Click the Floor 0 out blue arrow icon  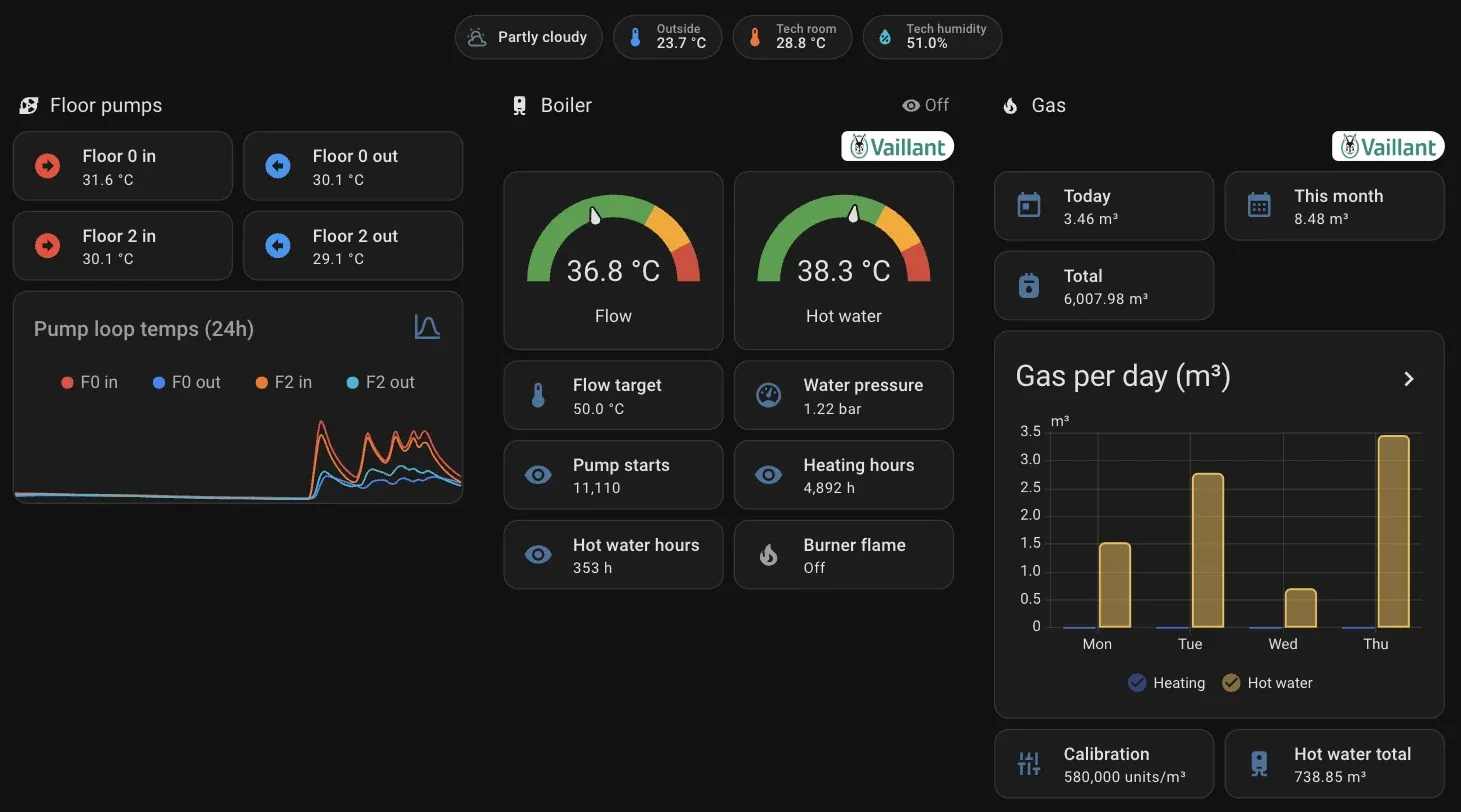pos(278,166)
